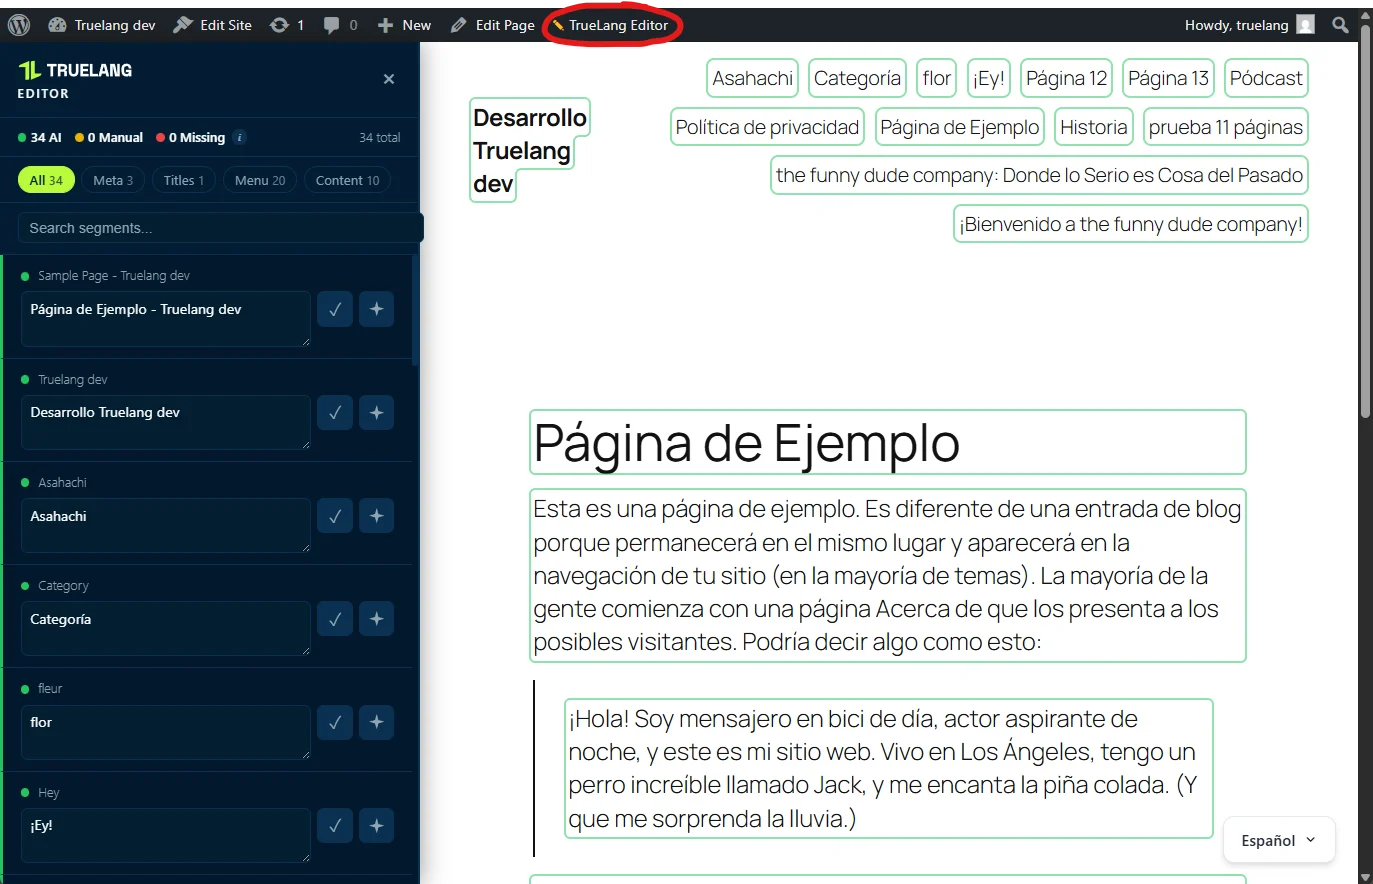This screenshot has width=1373, height=884.
Task: Open the WordPress logo menu in admin bar
Action: pyautogui.click(x=18, y=24)
